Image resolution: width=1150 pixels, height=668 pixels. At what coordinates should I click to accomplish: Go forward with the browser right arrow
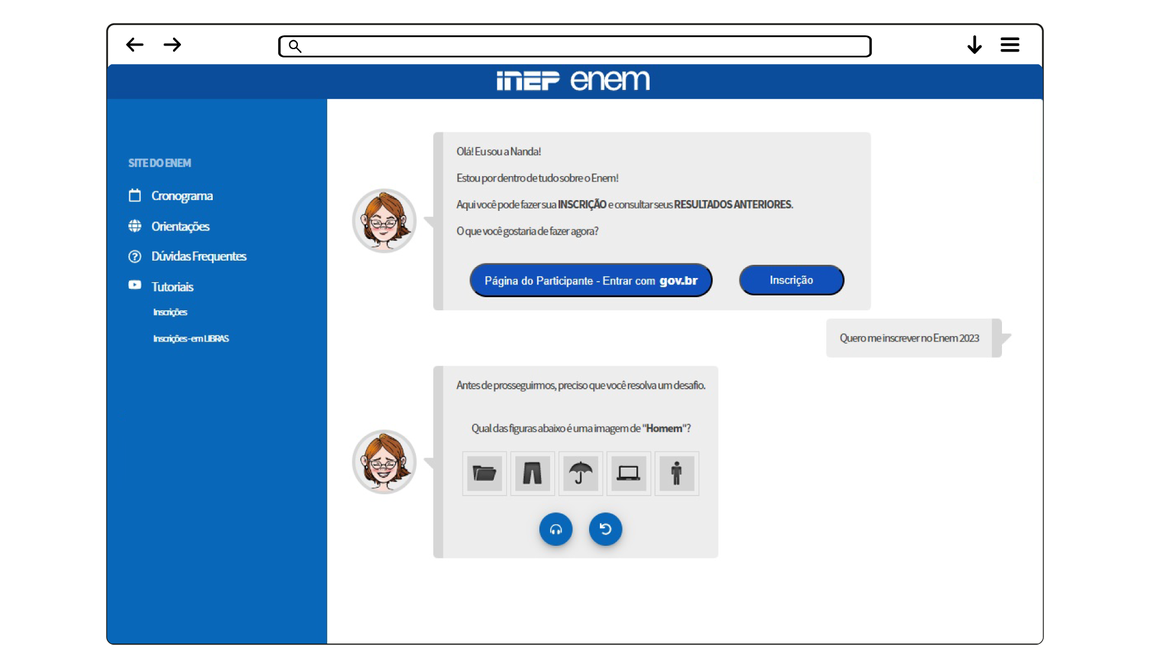point(172,45)
